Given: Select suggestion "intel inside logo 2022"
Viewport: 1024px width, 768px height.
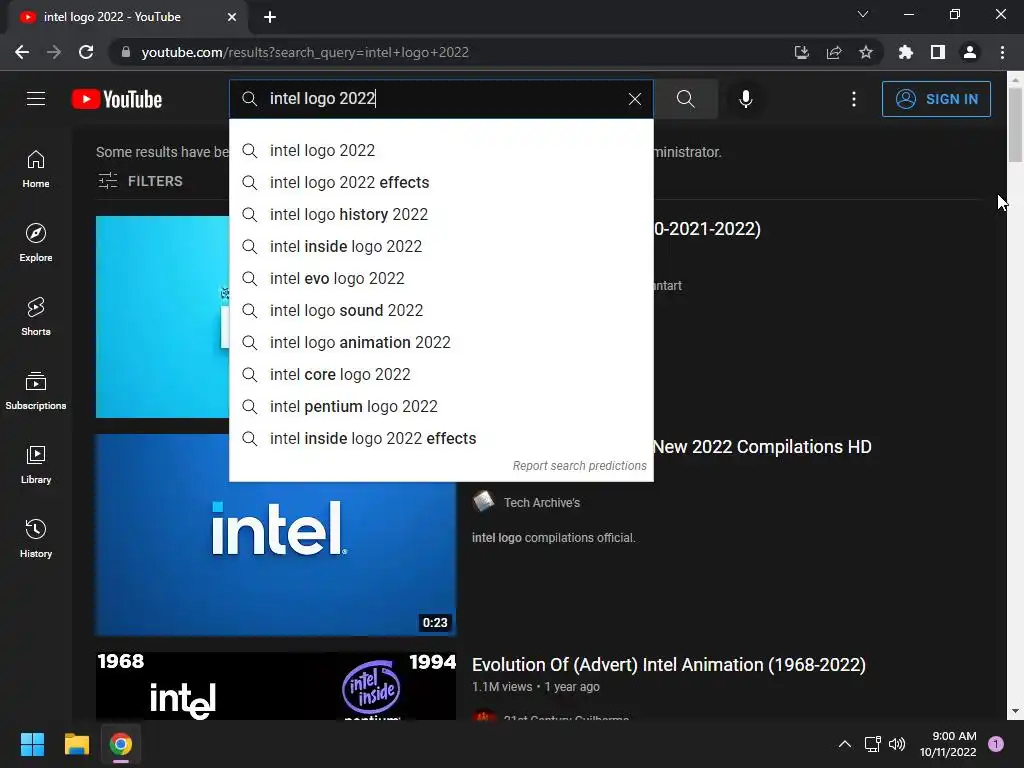Looking at the screenshot, I should coord(441,246).
